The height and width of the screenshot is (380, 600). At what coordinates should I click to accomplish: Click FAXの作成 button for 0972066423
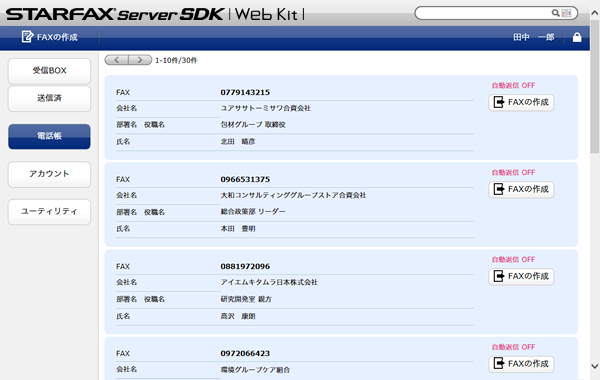coord(521,364)
